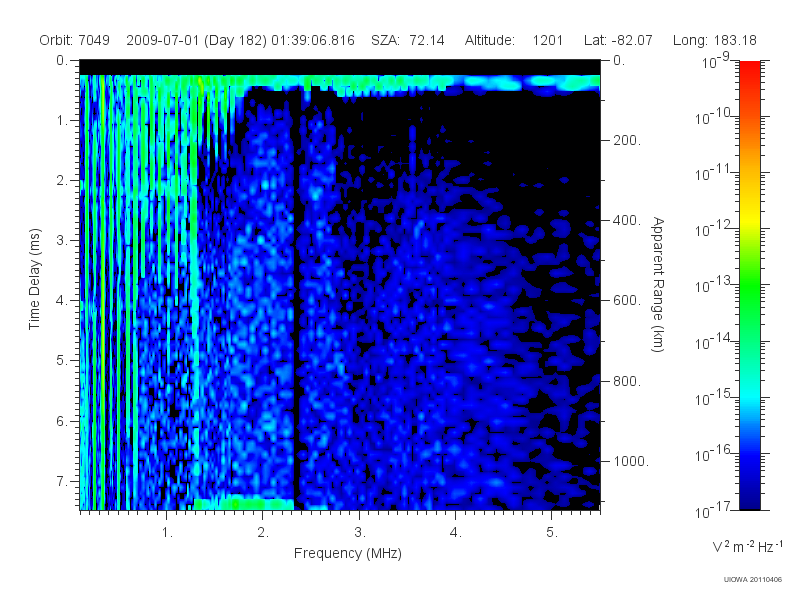This screenshot has height=600, width=800.
Task: Click the color bar label at ten to the minus seventeen
Action: point(714,510)
